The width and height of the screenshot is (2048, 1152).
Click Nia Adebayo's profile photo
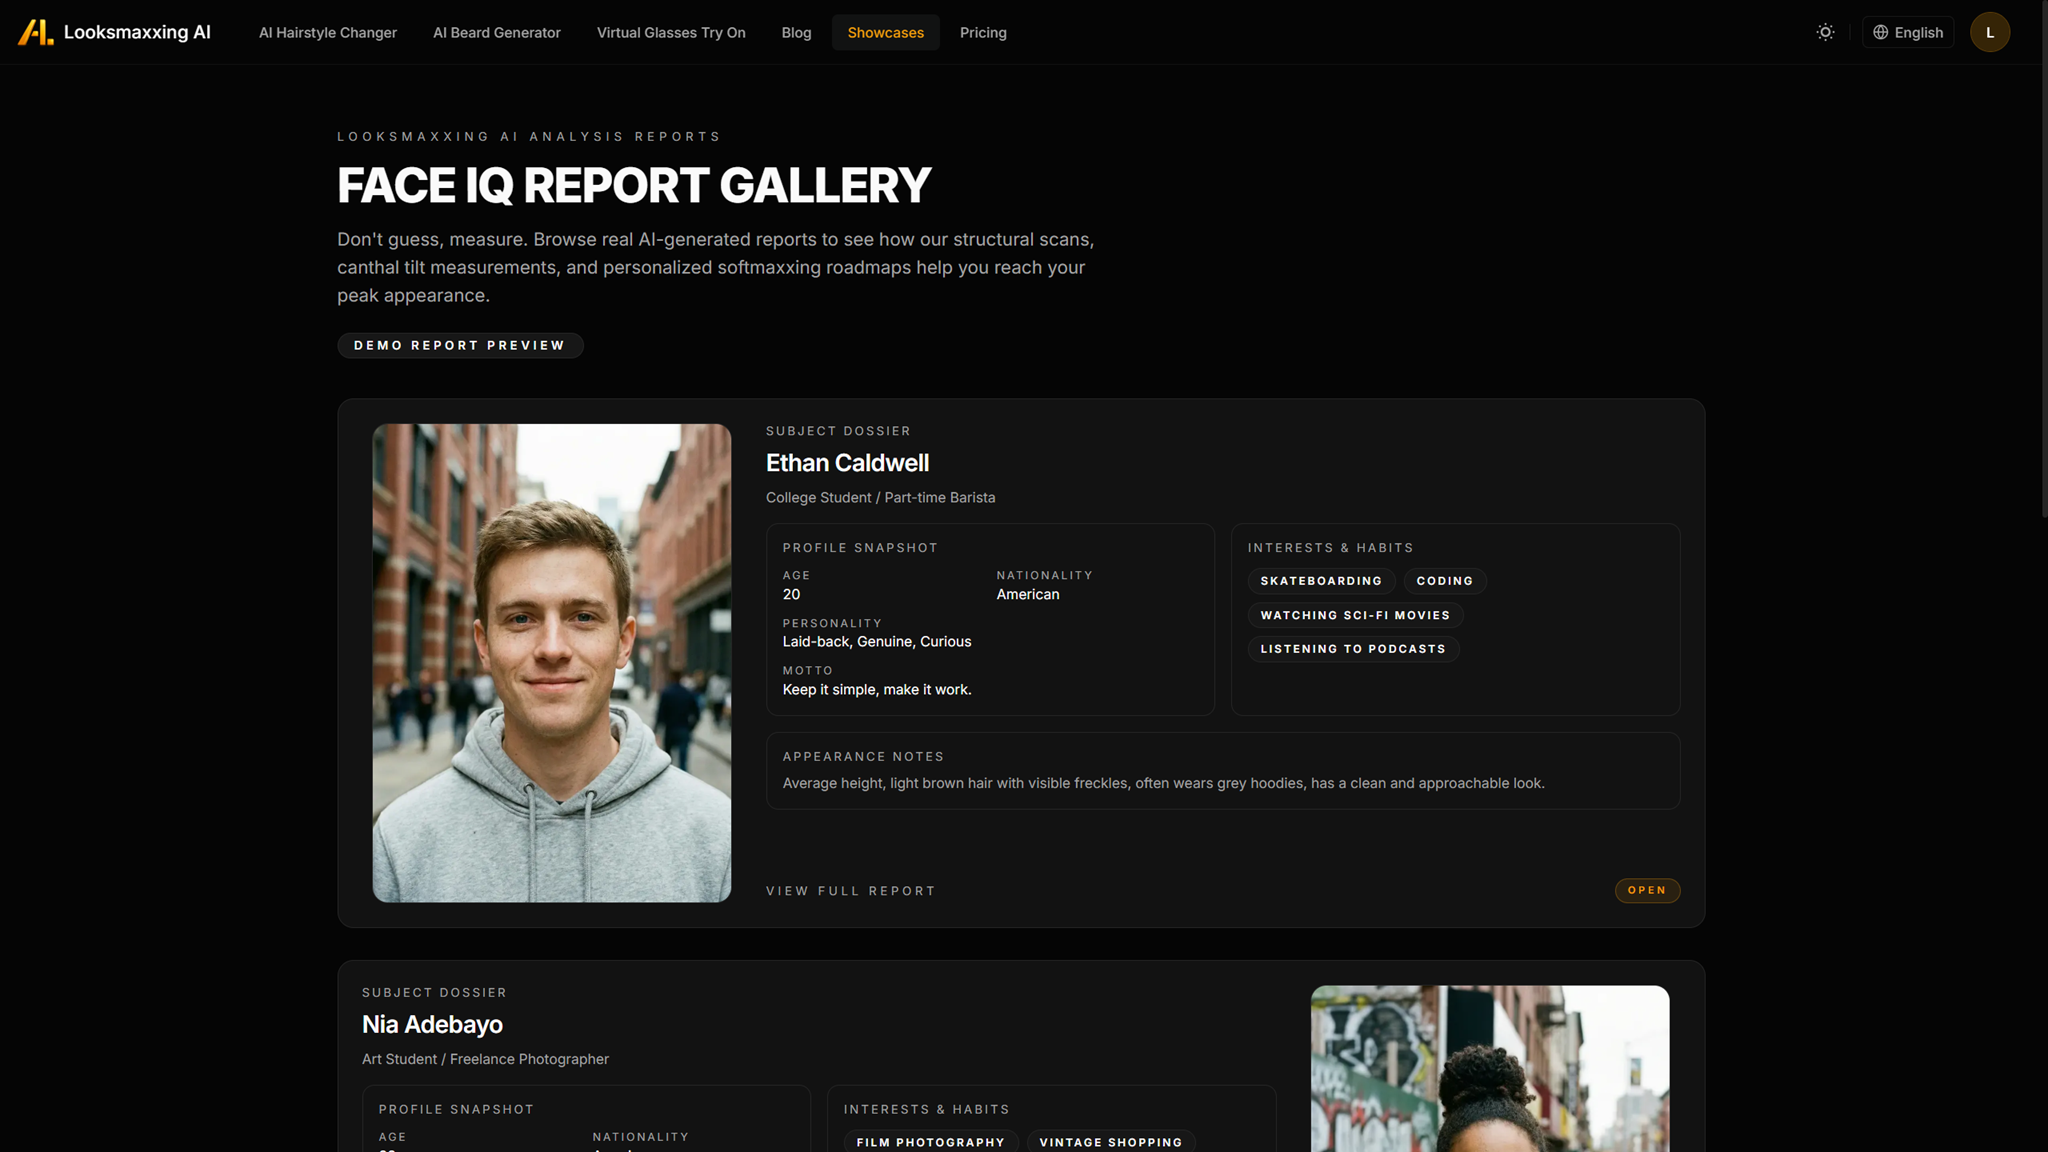tap(1489, 1068)
